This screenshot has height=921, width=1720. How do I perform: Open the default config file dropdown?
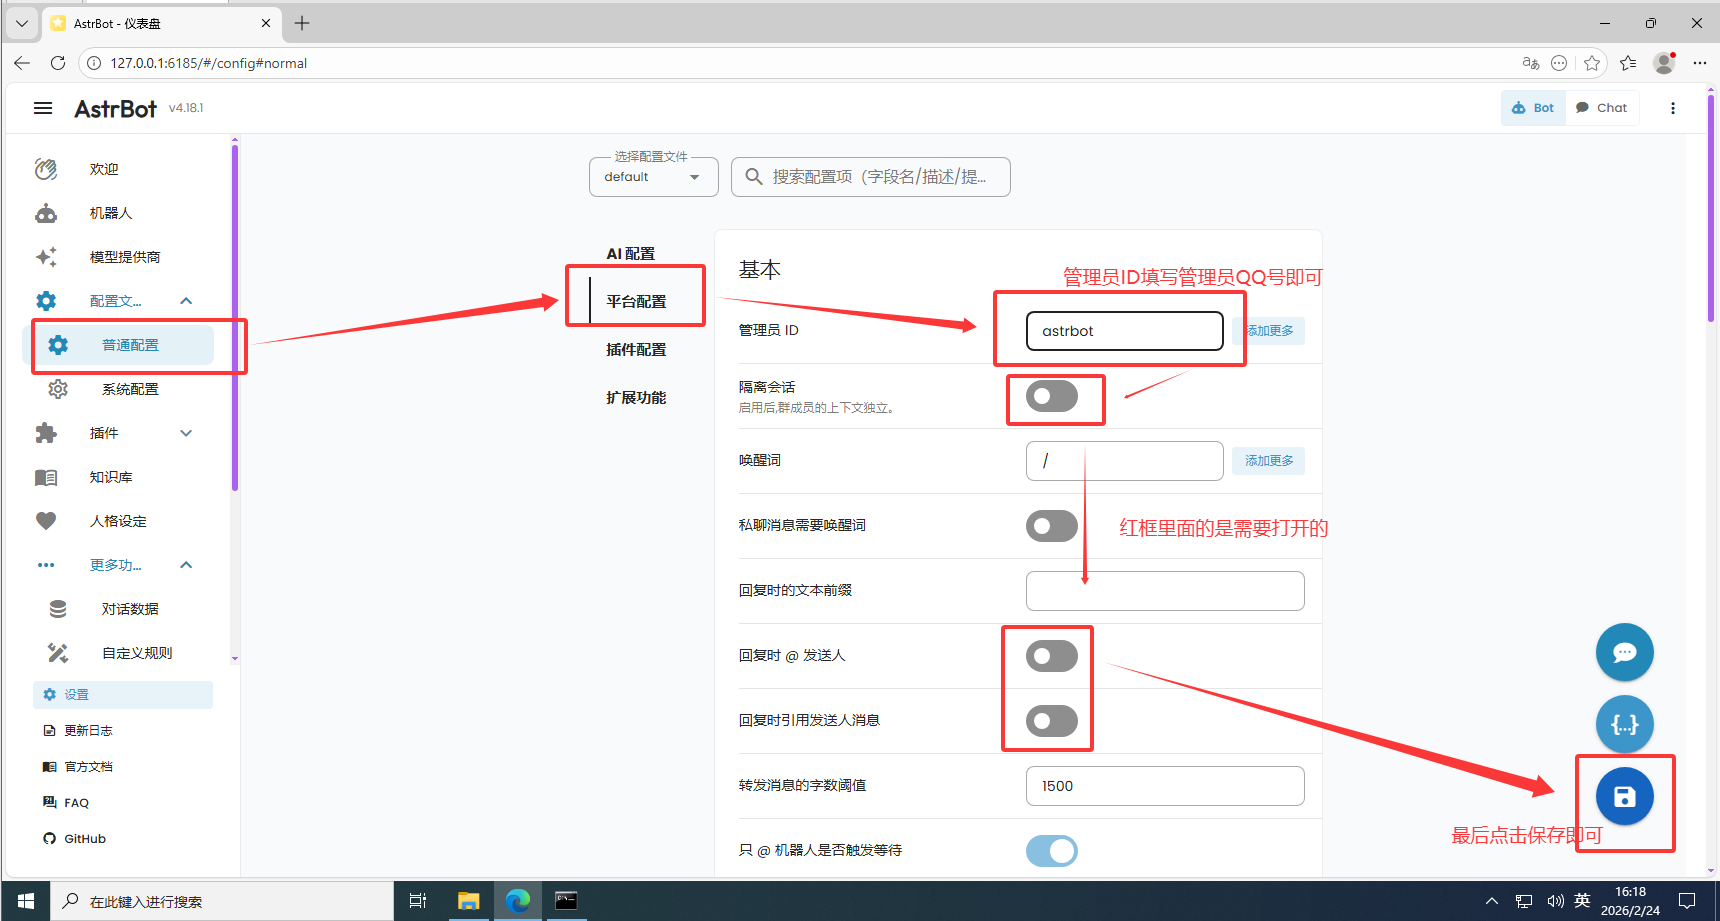[654, 177]
